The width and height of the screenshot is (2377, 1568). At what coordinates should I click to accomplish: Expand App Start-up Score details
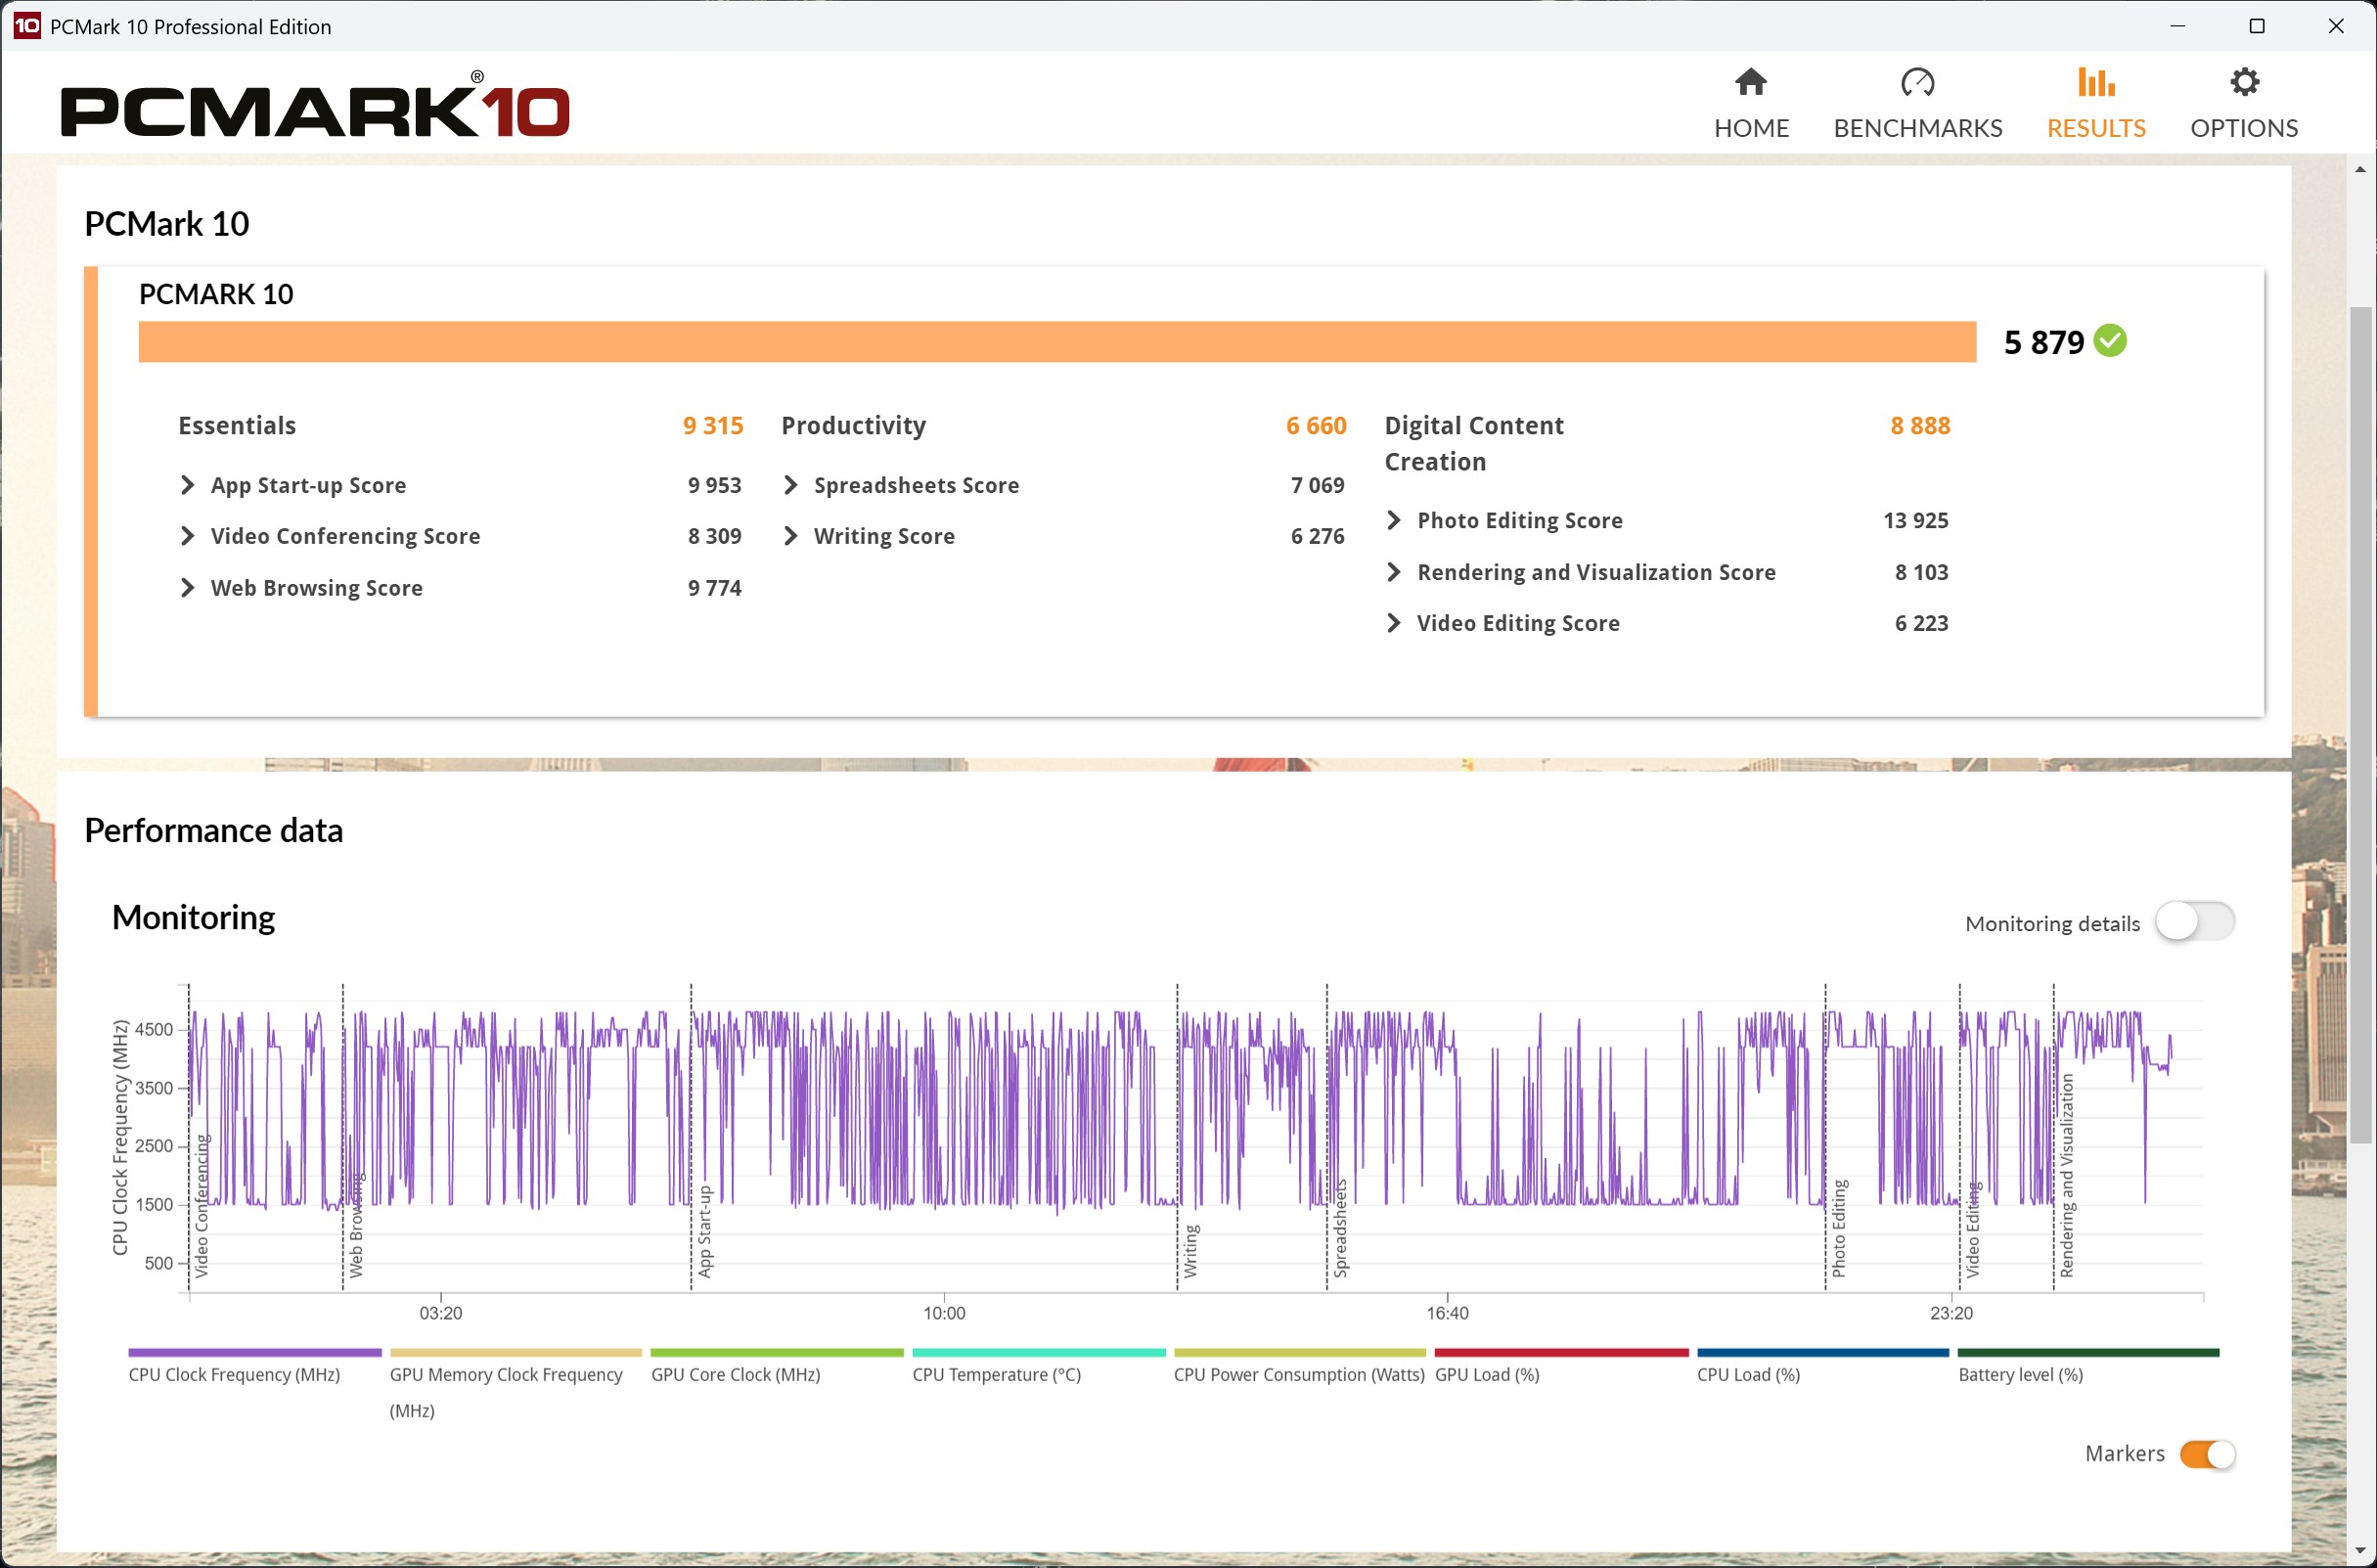point(187,485)
